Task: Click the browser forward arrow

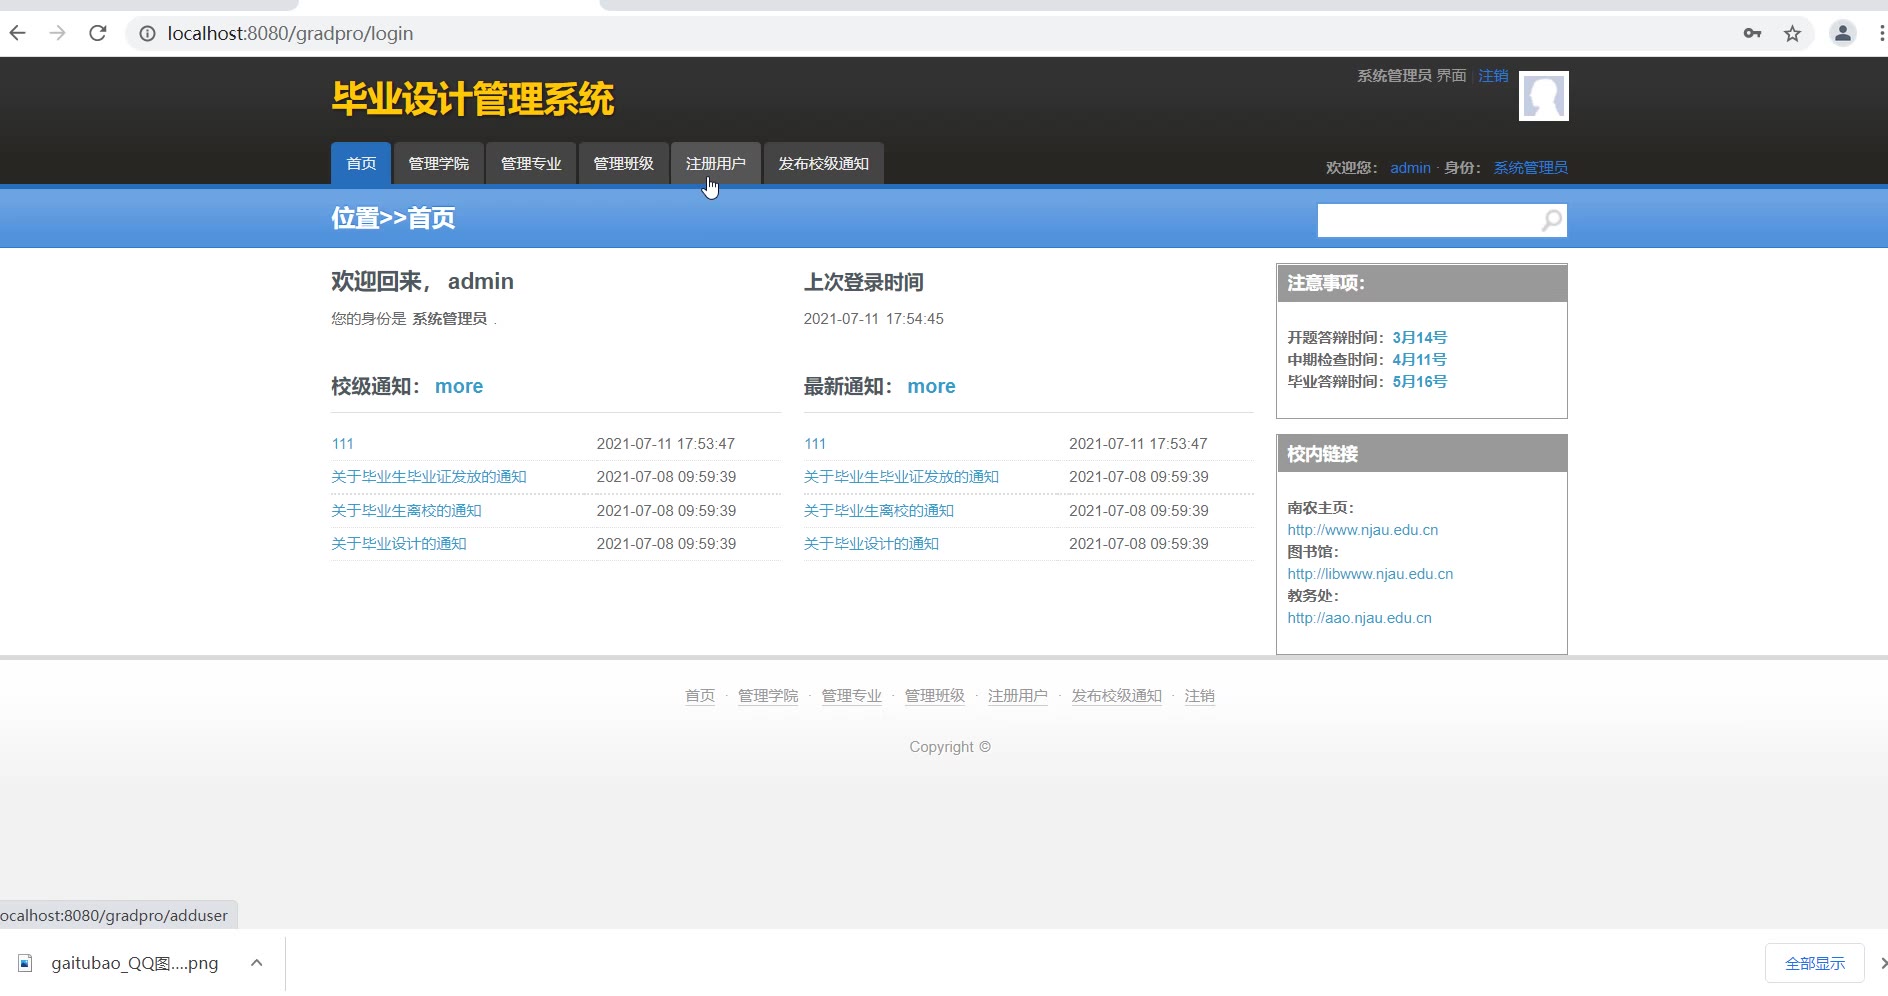Action: (58, 33)
